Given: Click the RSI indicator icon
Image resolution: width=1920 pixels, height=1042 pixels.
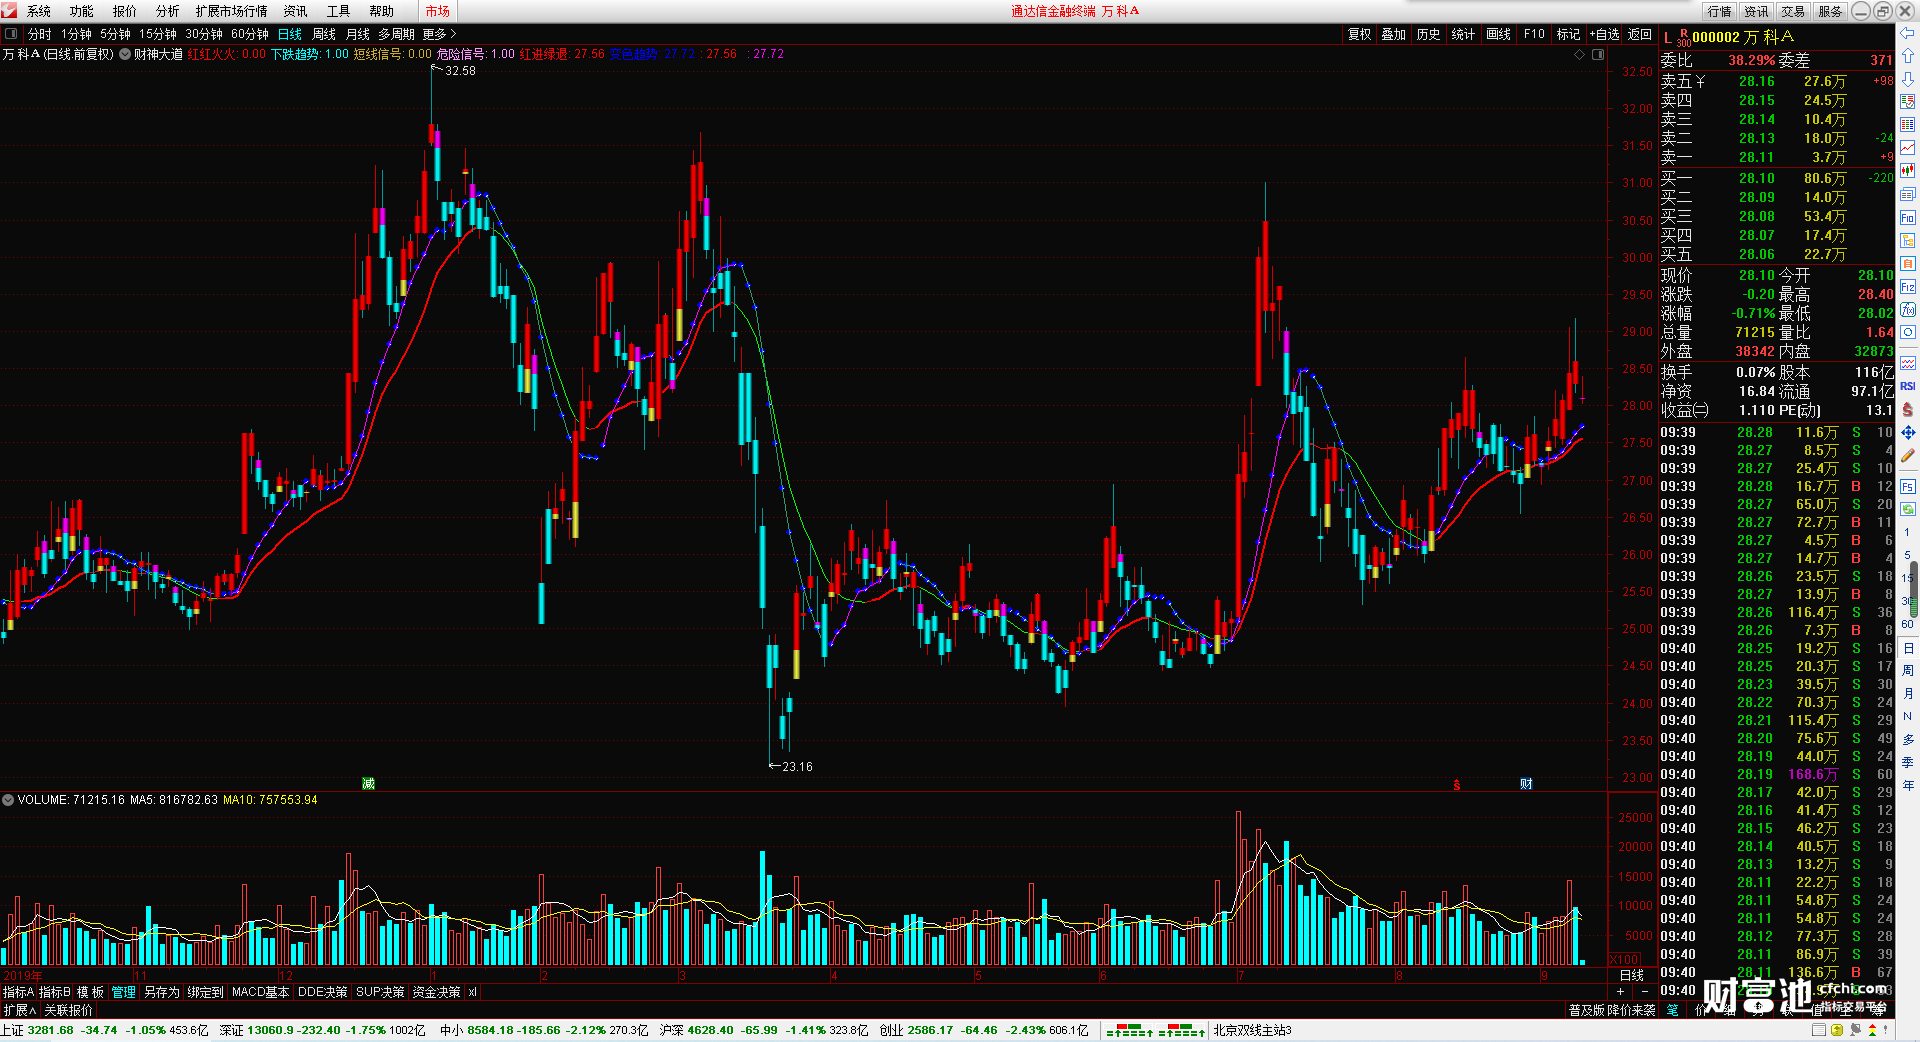Looking at the screenshot, I should click(1908, 386).
